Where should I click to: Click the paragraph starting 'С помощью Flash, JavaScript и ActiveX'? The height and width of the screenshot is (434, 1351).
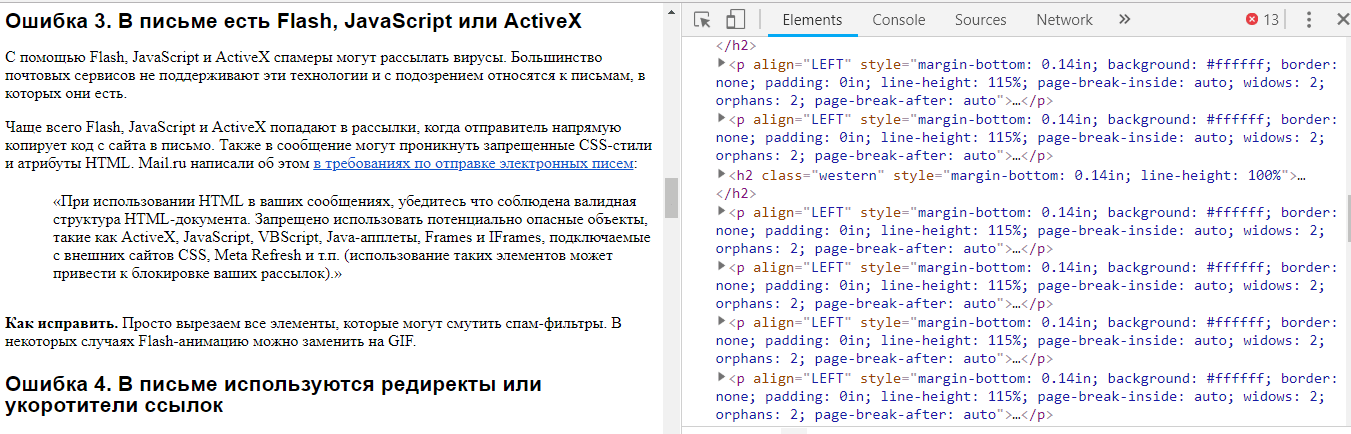point(326,76)
